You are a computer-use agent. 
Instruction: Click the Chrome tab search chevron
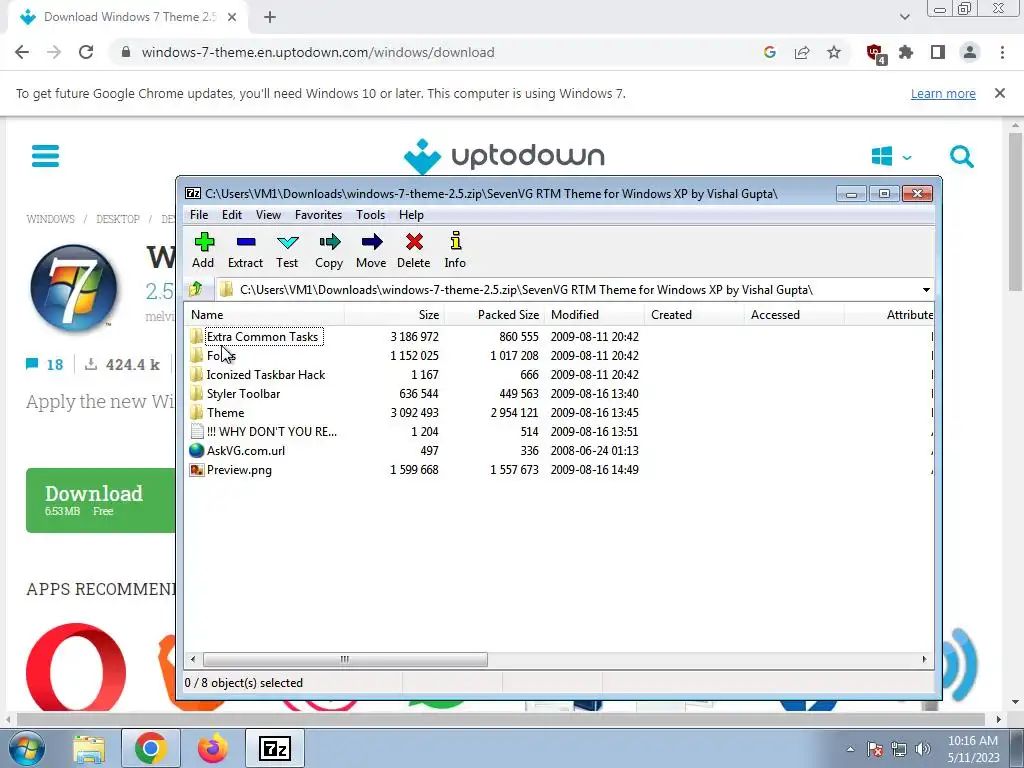pyautogui.click(x=904, y=17)
